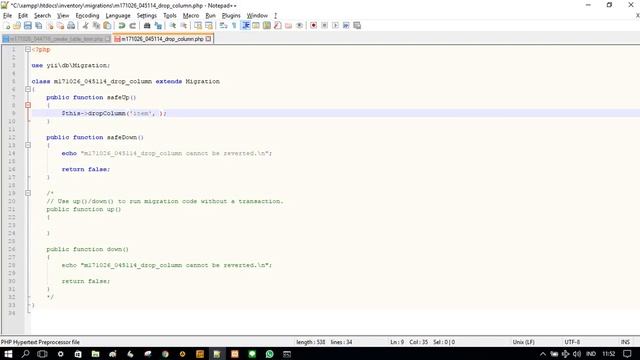Open the User Defined Language icon
This screenshot has width=640, height=360.
pyautogui.click(x=256, y=26)
